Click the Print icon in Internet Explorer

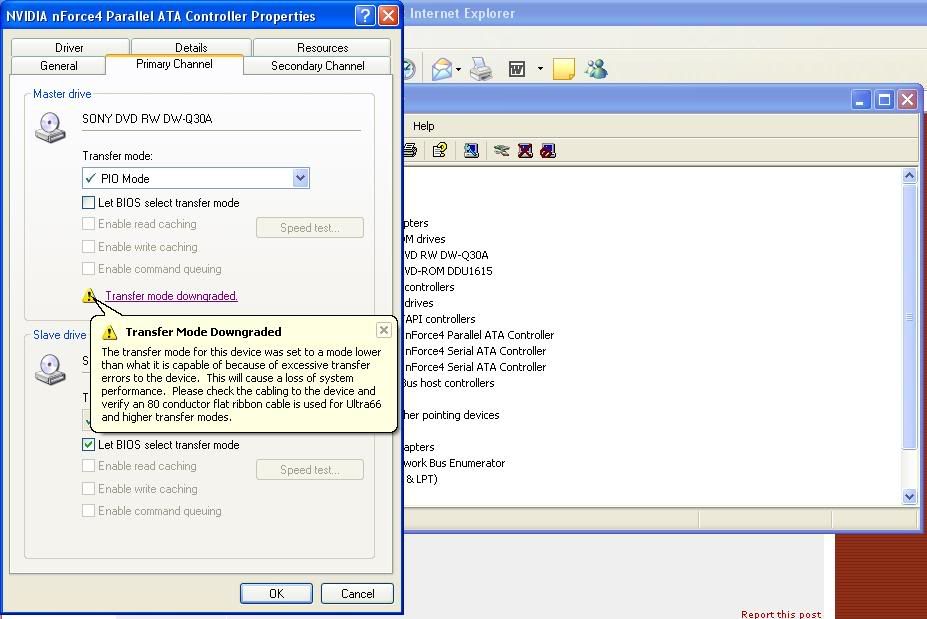point(481,69)
